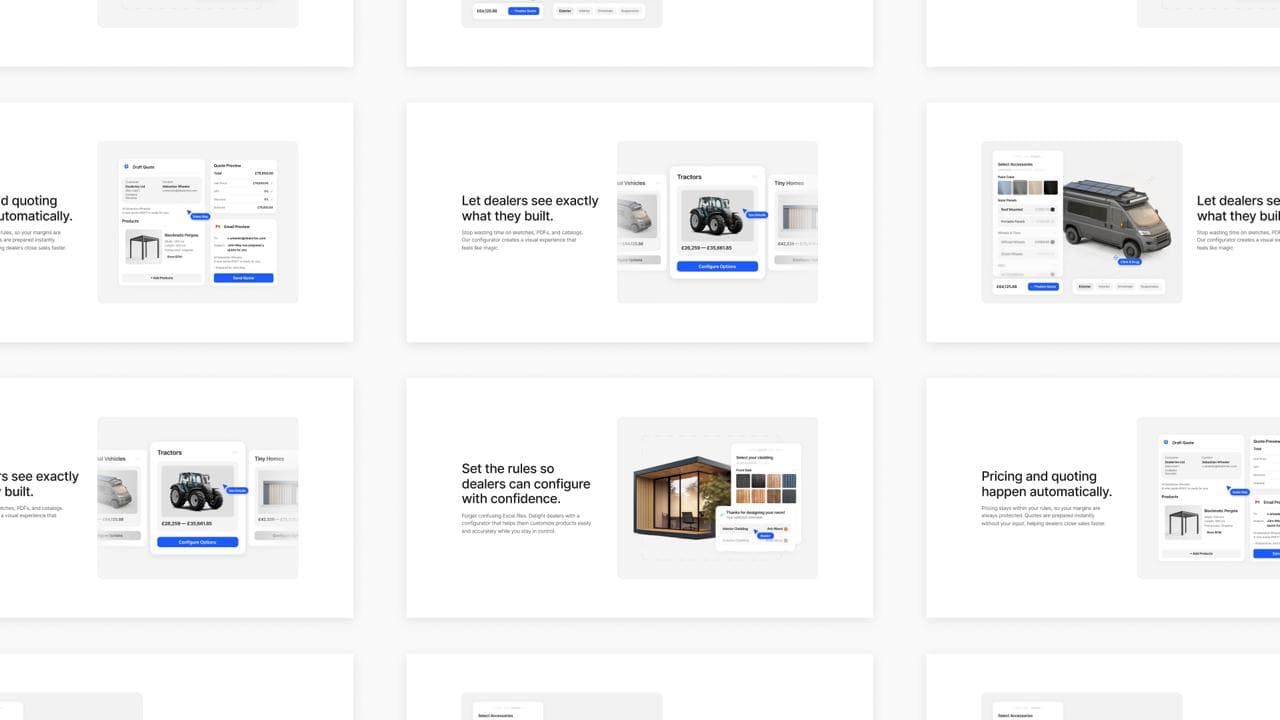The width and height of the screenshot is (1280, 720).
Task: Click the Blackmatic Pergola product thumbnail
Action: (x=143, y=245)
